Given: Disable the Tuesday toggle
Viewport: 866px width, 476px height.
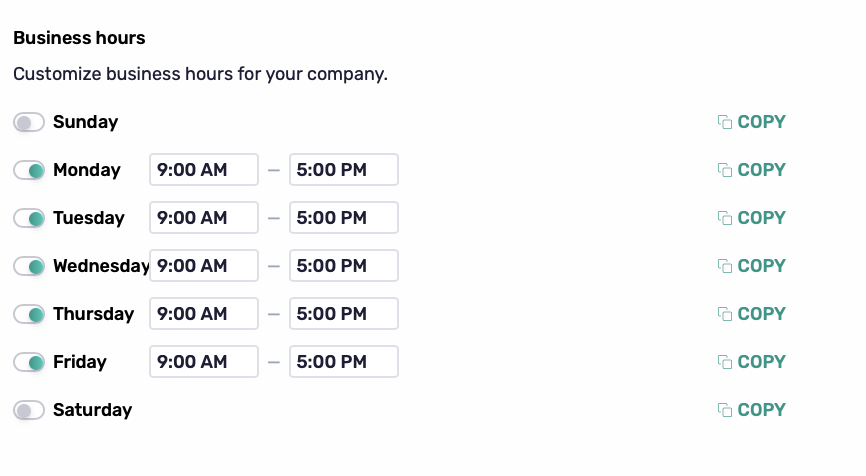Looking at the screenshot, I should pyautogui.click(x=29, y=219).
